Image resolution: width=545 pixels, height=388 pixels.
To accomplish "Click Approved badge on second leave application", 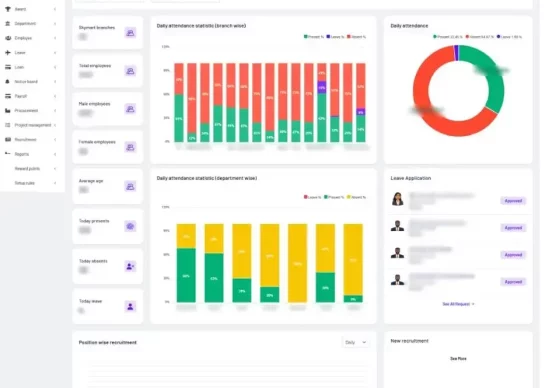I will coord(513,228).
